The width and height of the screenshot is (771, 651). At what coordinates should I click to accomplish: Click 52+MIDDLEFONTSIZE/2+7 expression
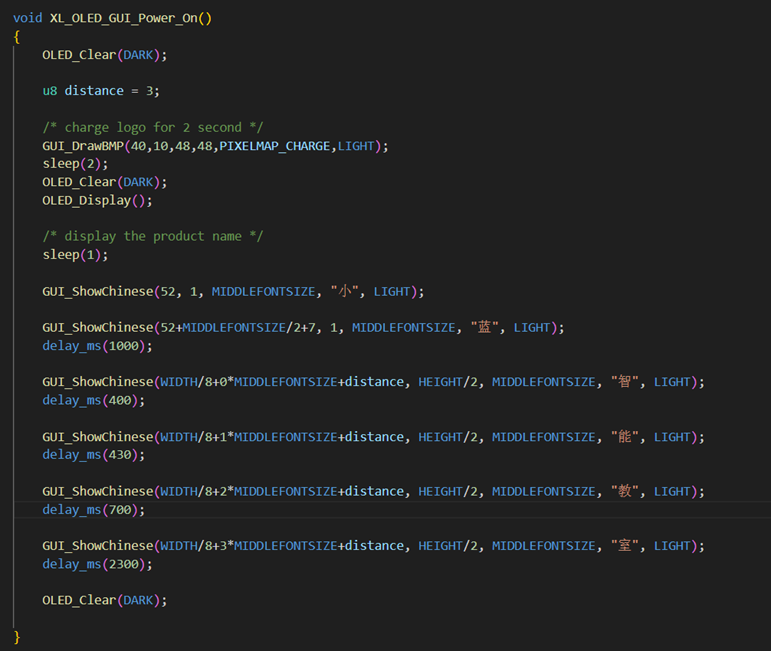(238, 327)
